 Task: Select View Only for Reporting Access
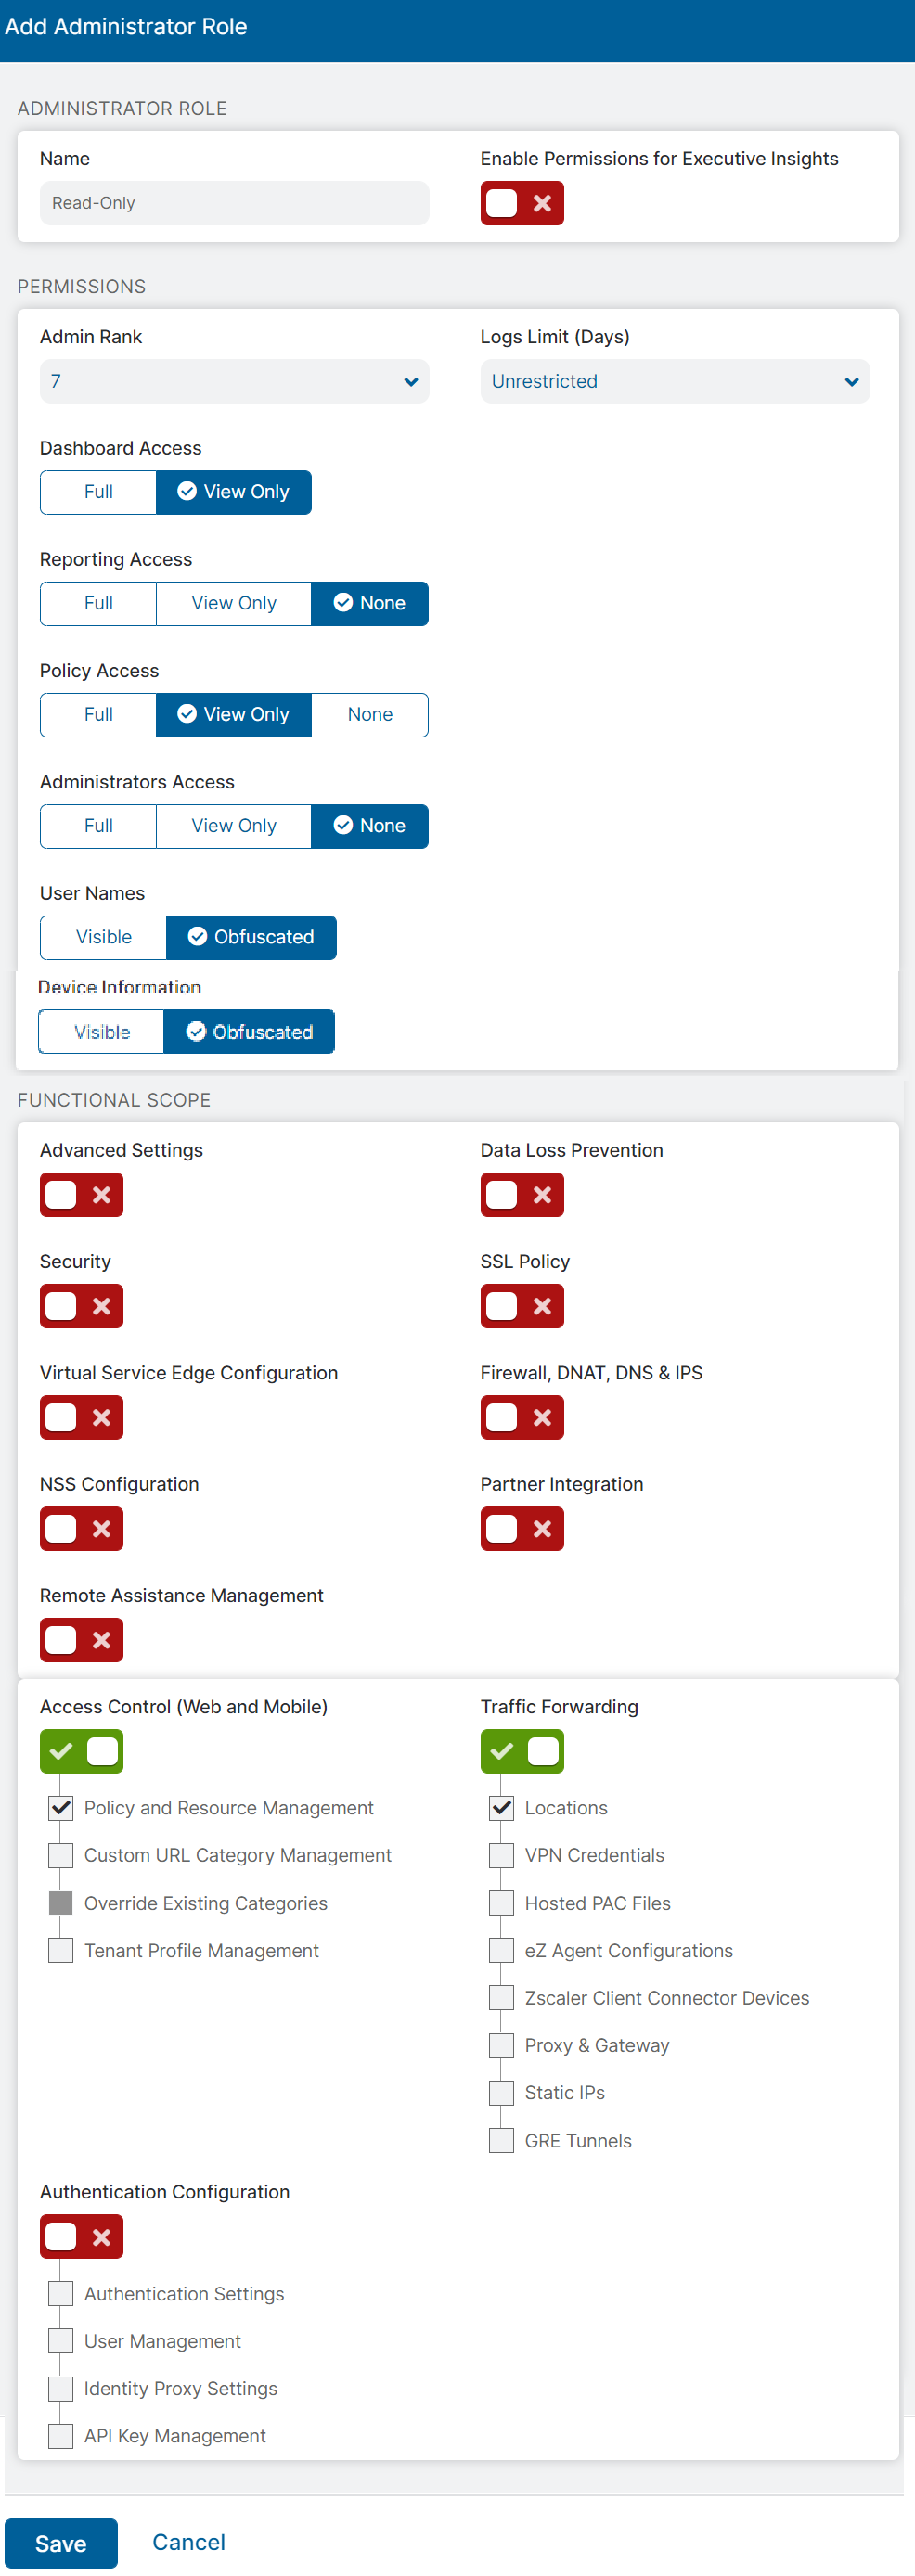[x=233, y=603]
